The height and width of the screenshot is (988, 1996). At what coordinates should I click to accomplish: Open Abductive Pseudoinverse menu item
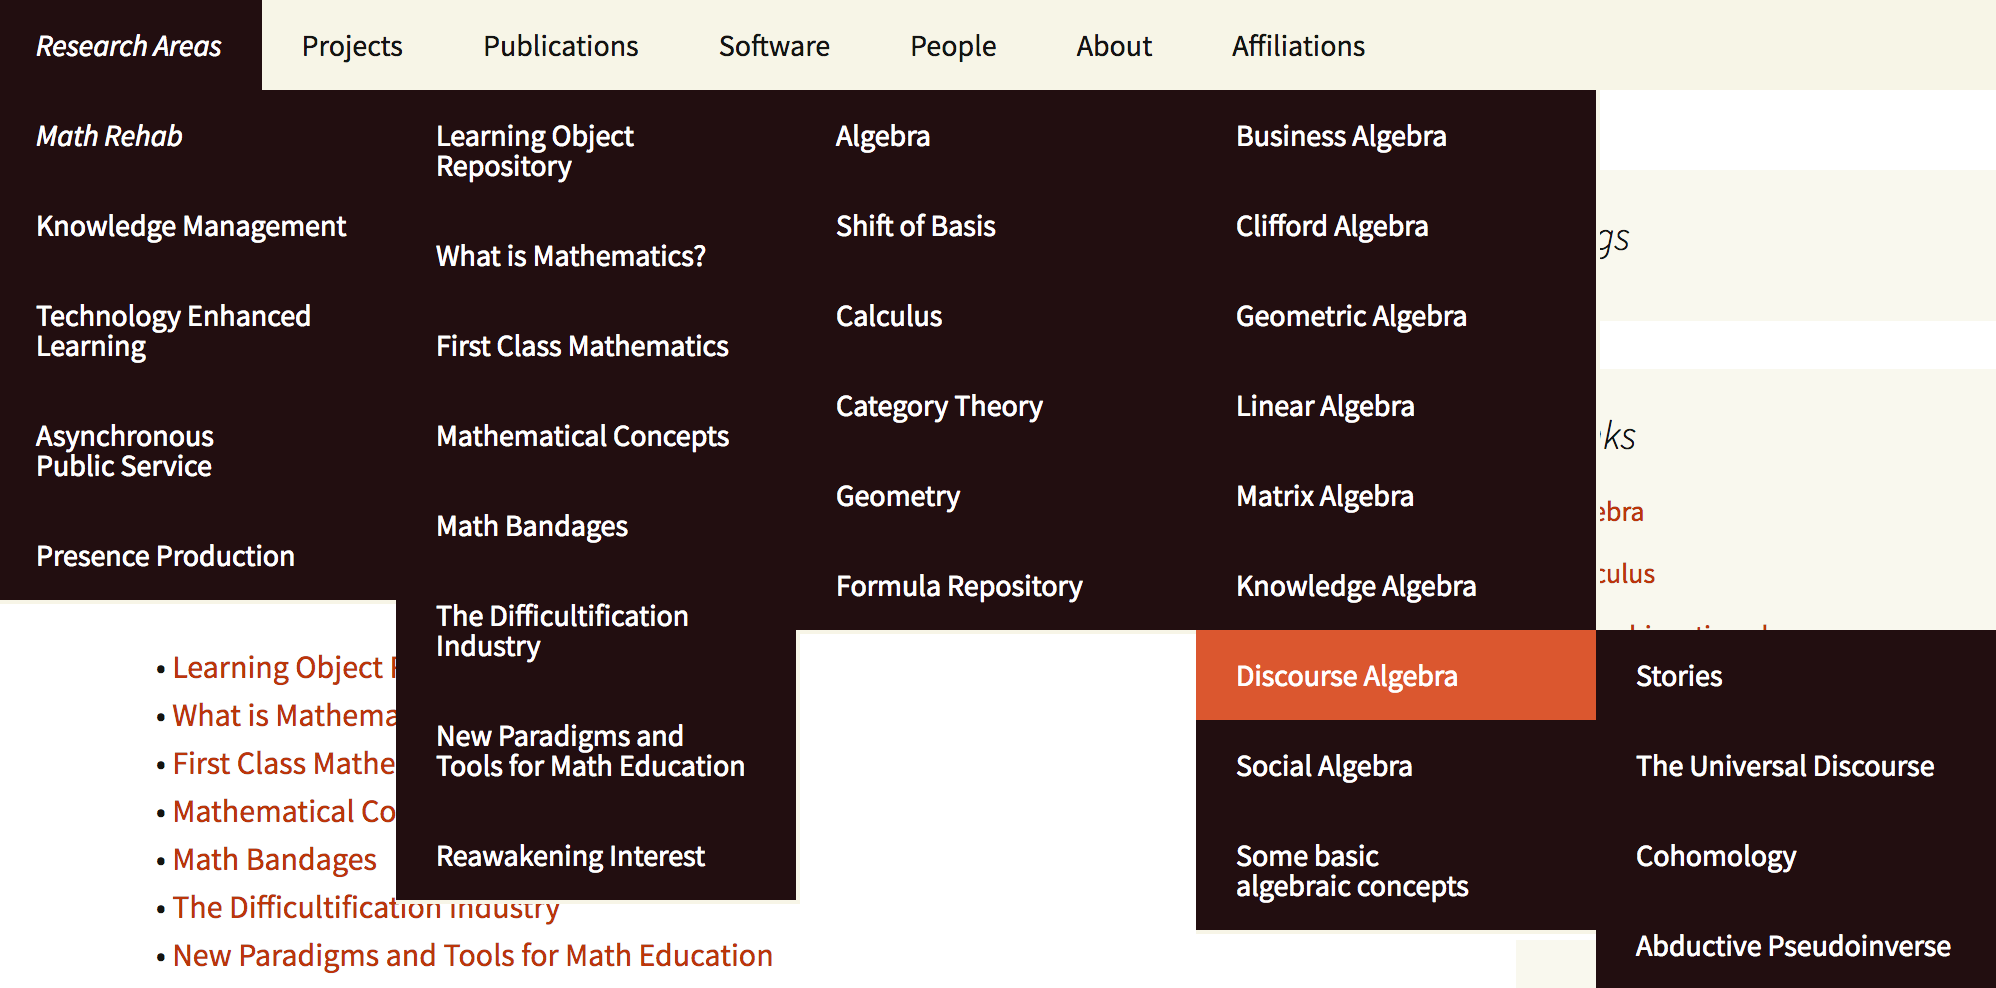1793,946
